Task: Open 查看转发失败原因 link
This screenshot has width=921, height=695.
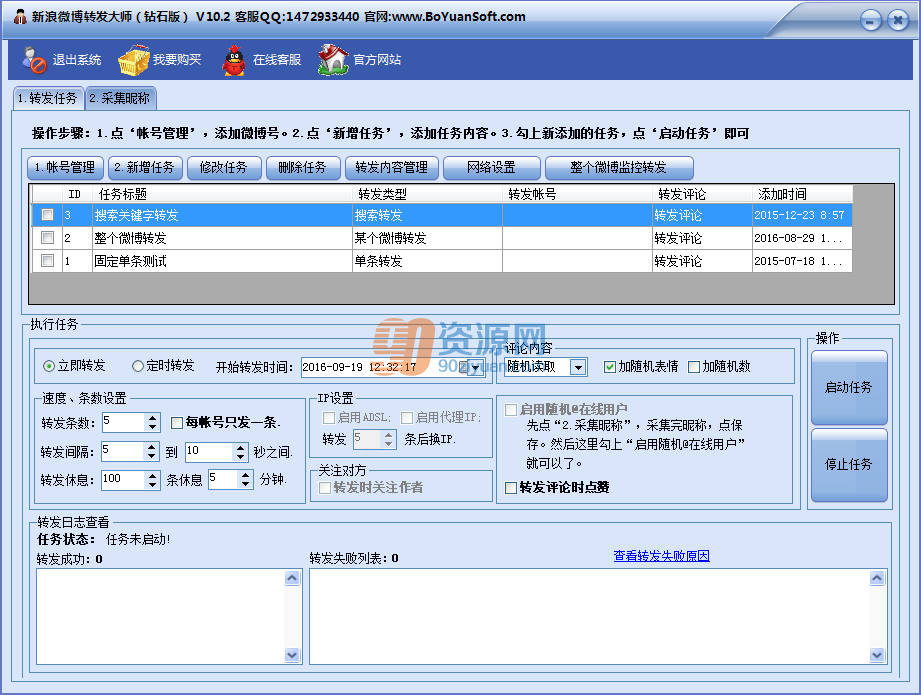Action: point(661,556)
